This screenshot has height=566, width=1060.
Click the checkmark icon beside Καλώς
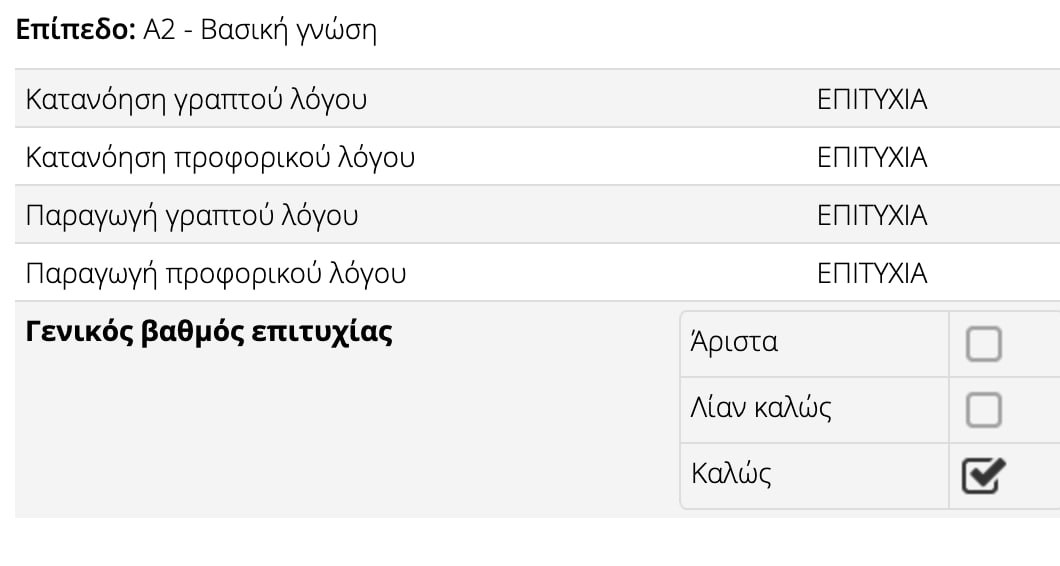982,475
